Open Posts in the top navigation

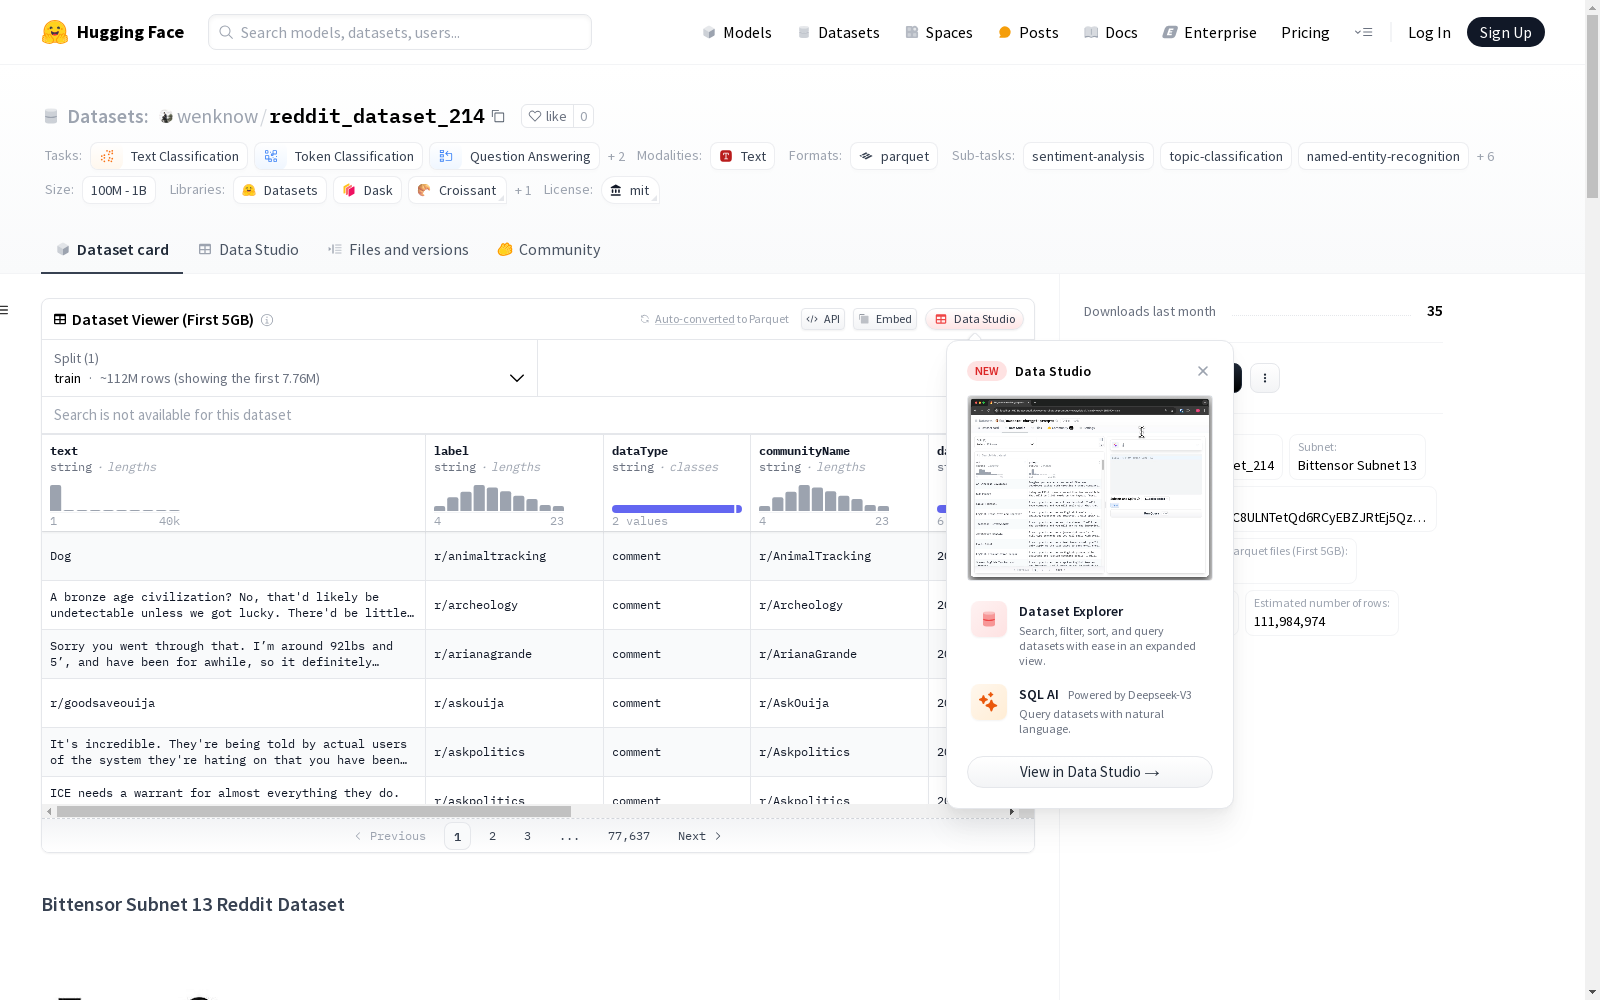coord(1028,32)
